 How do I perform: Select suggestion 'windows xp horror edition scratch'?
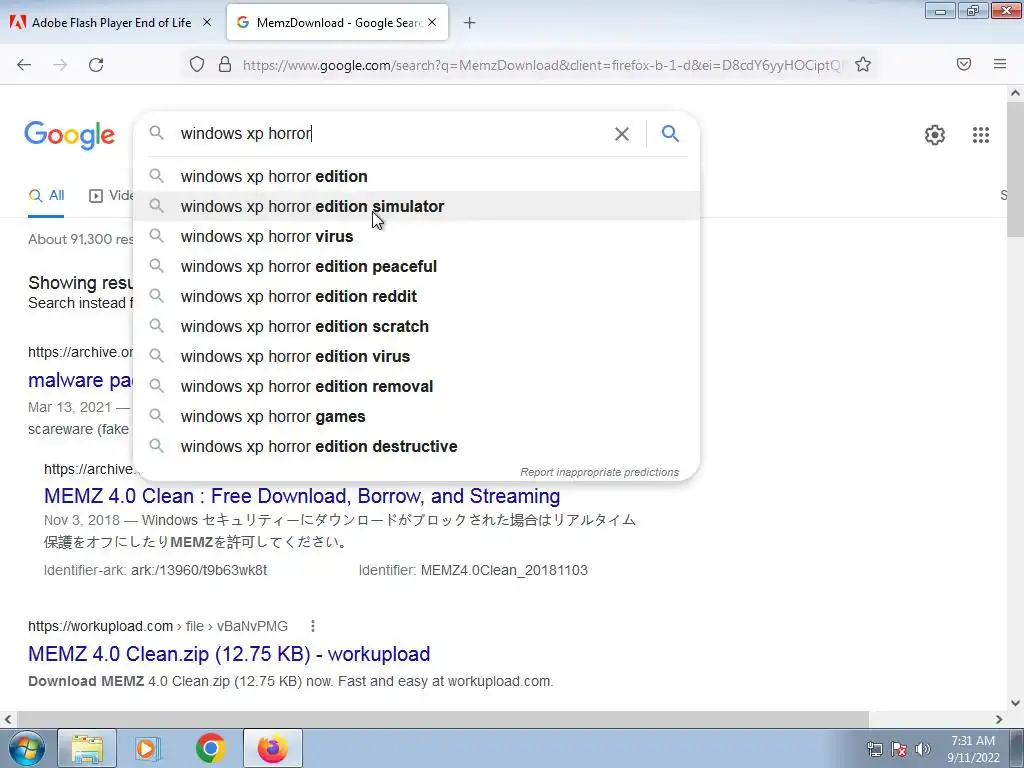click(416, 327)
